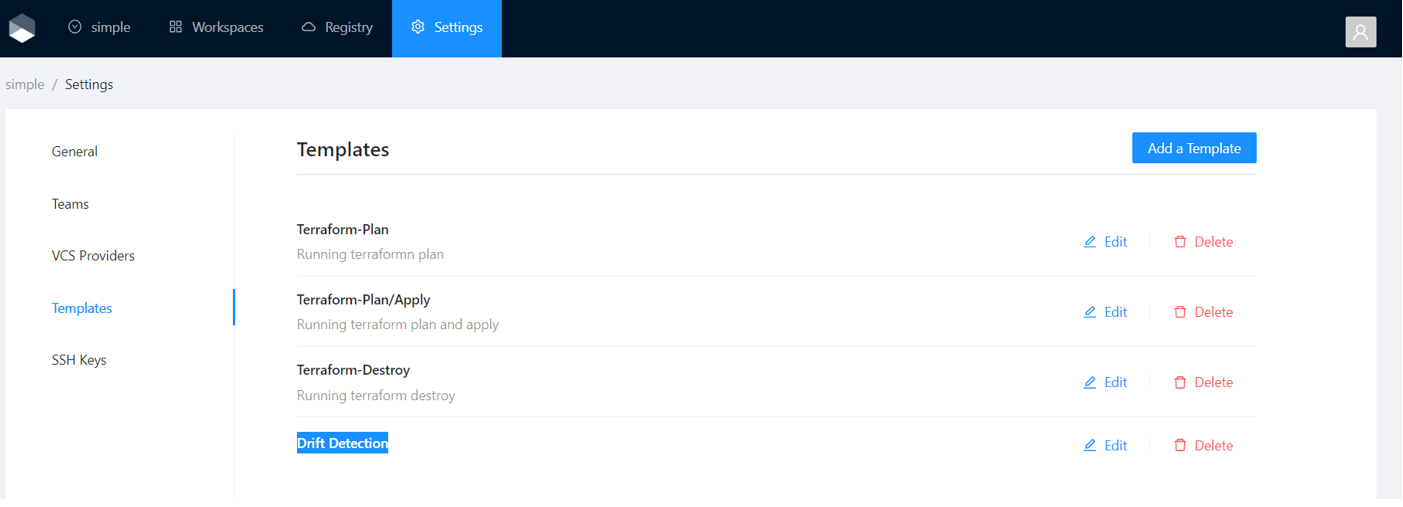1403x507 pixels.
Task: Open the user avatar profile icon
Action: point(1360,32)
